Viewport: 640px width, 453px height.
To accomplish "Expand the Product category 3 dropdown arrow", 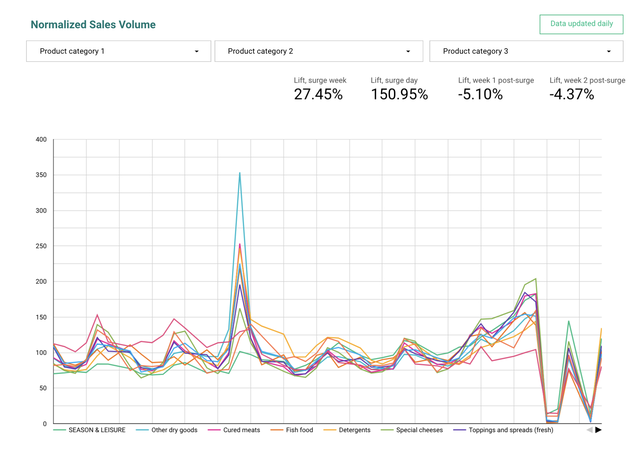I will (x=609, y=51).
